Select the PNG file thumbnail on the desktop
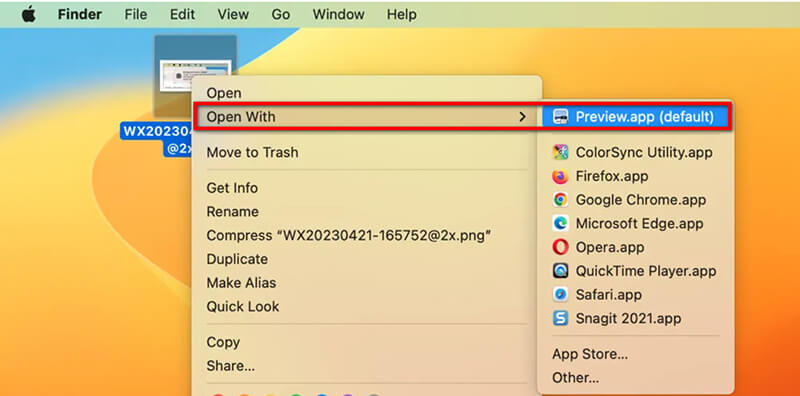The image size is (800, 396). pos(195,76)
